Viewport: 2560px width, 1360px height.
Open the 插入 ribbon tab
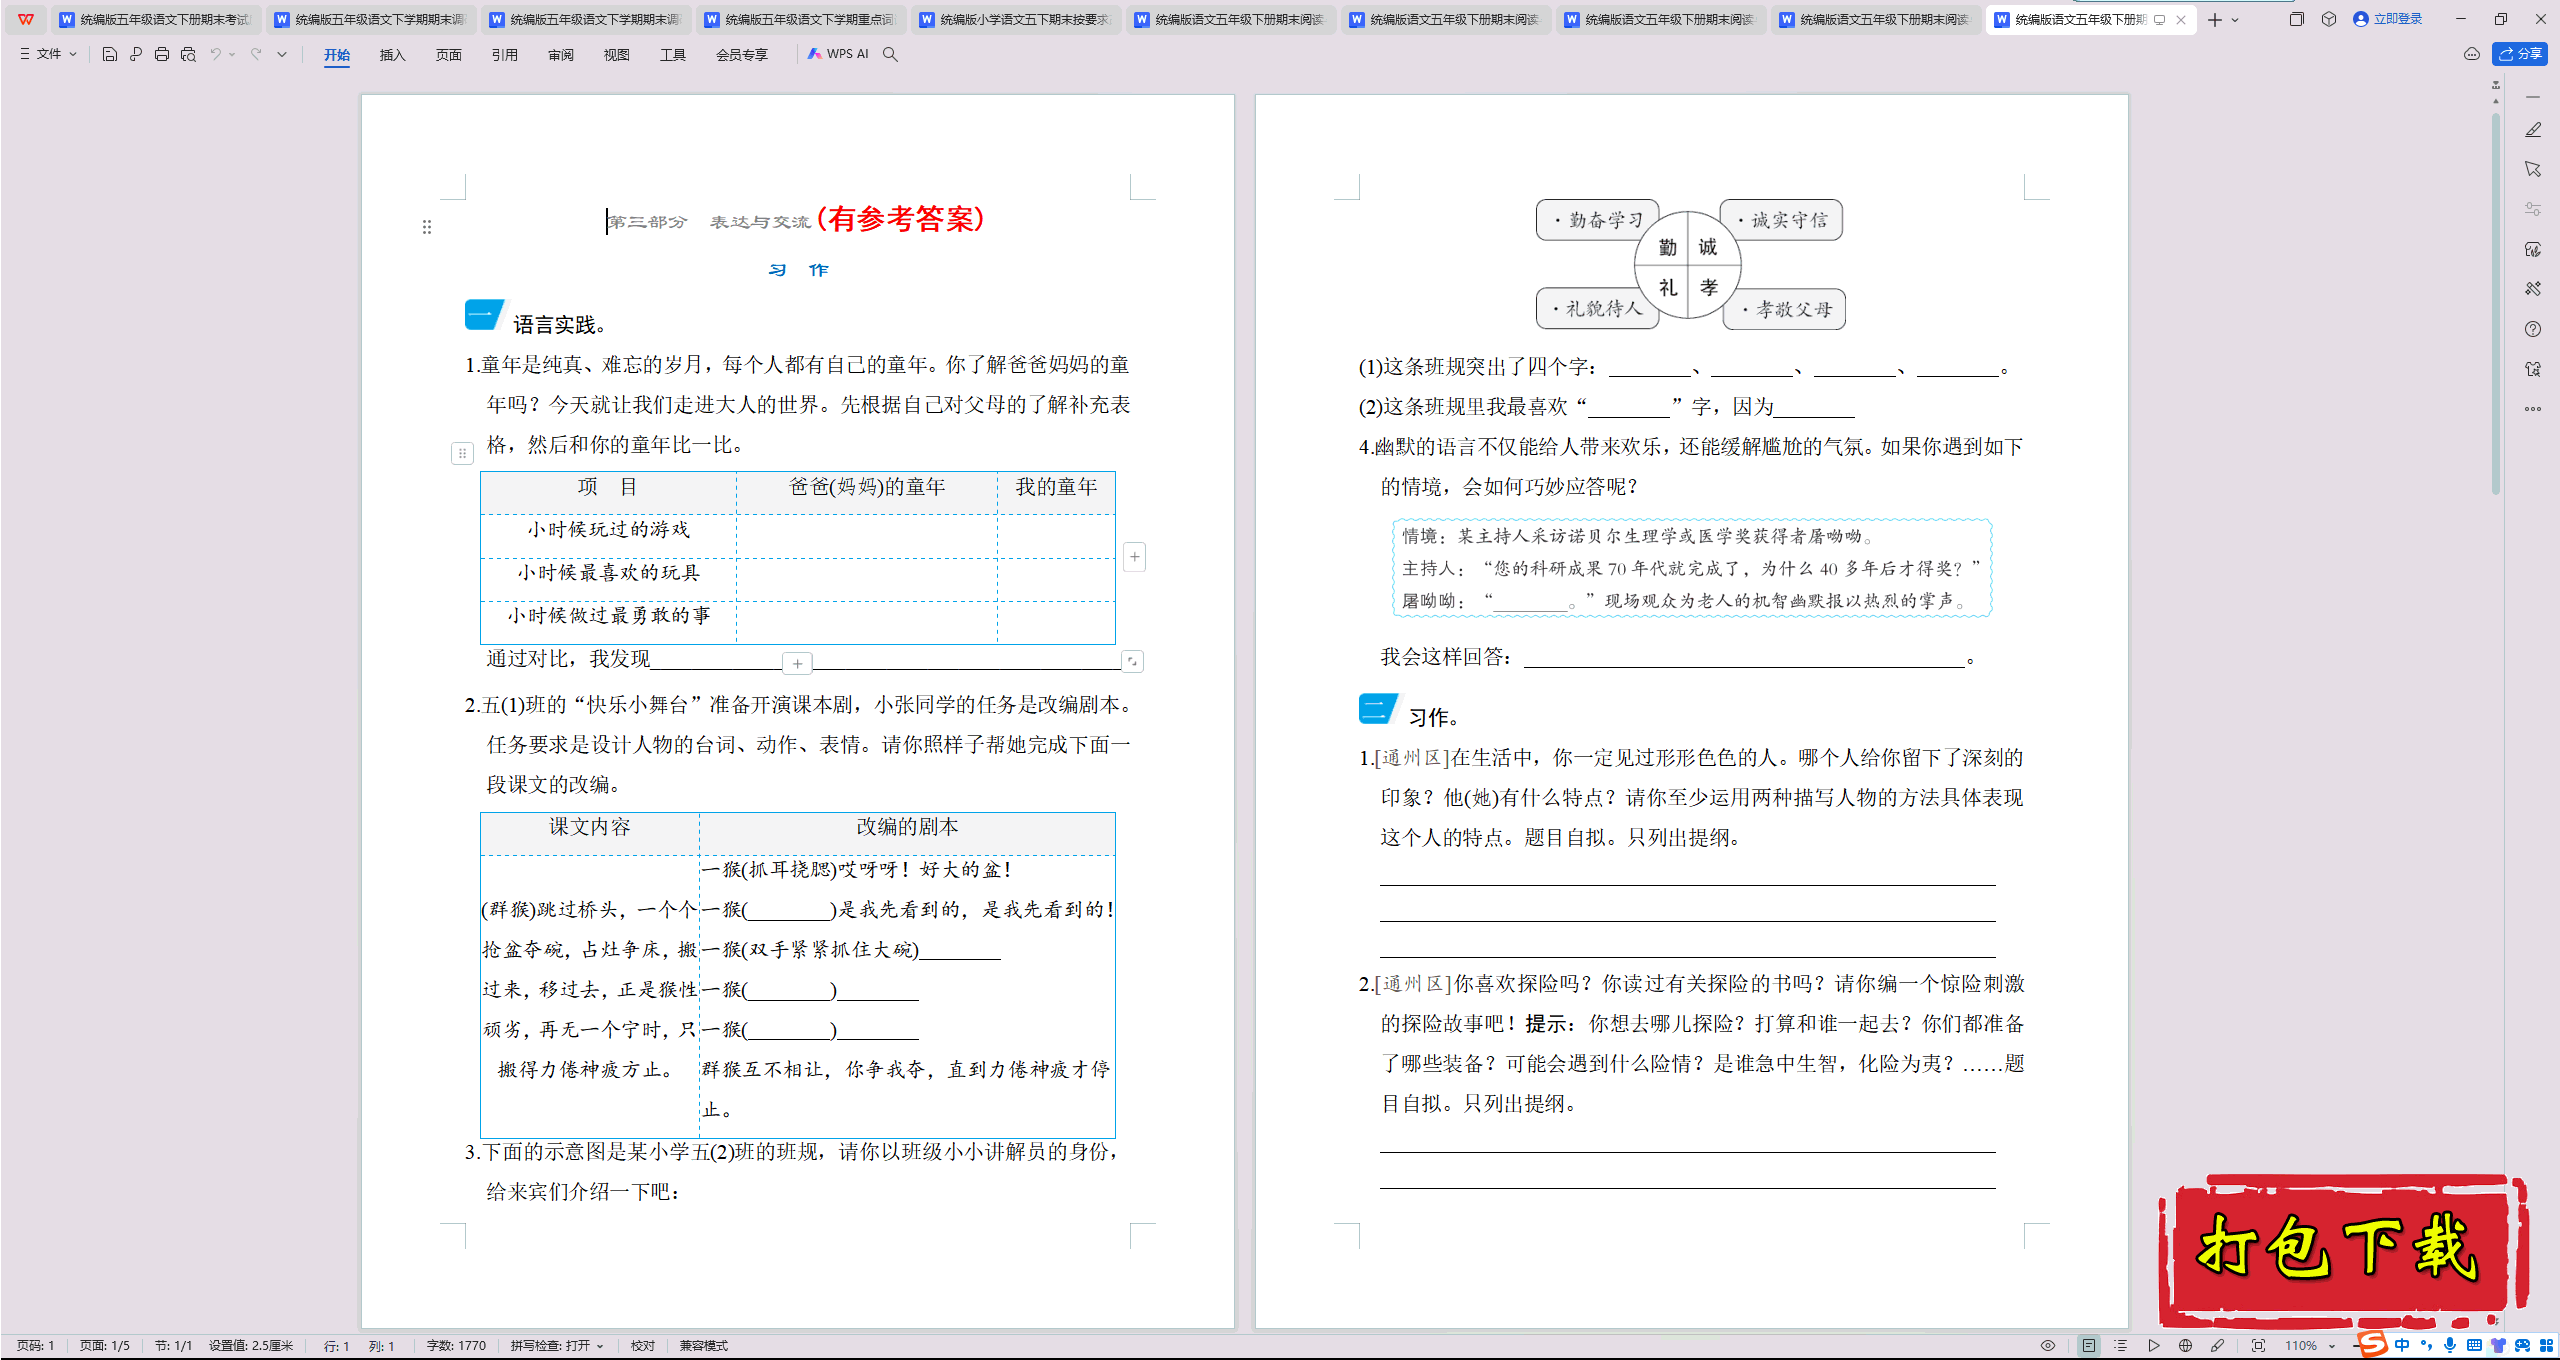392,55
